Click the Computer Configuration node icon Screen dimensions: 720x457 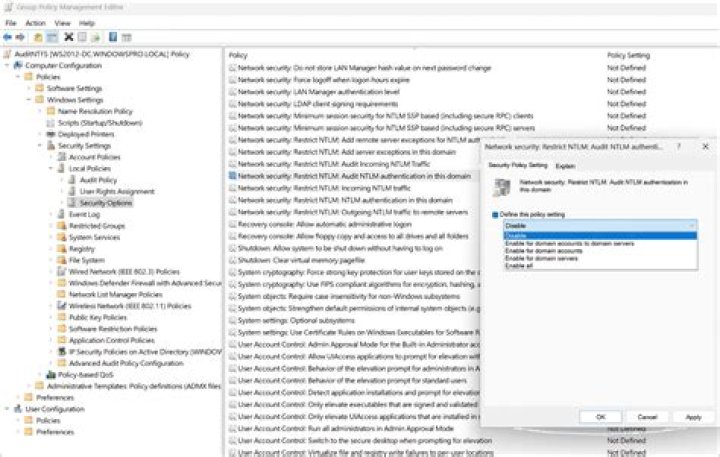18,65
